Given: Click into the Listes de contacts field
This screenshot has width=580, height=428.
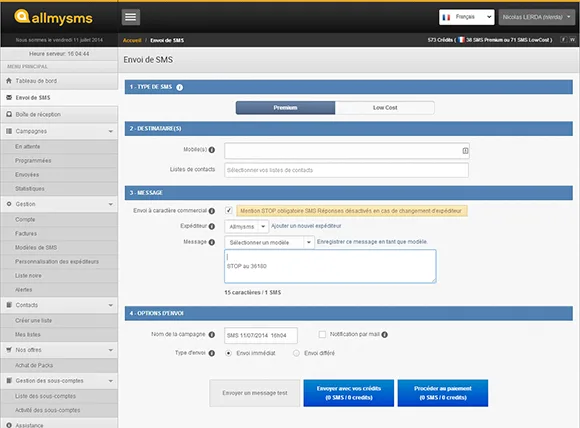Looking at the screenshot, I should point(346,170).
